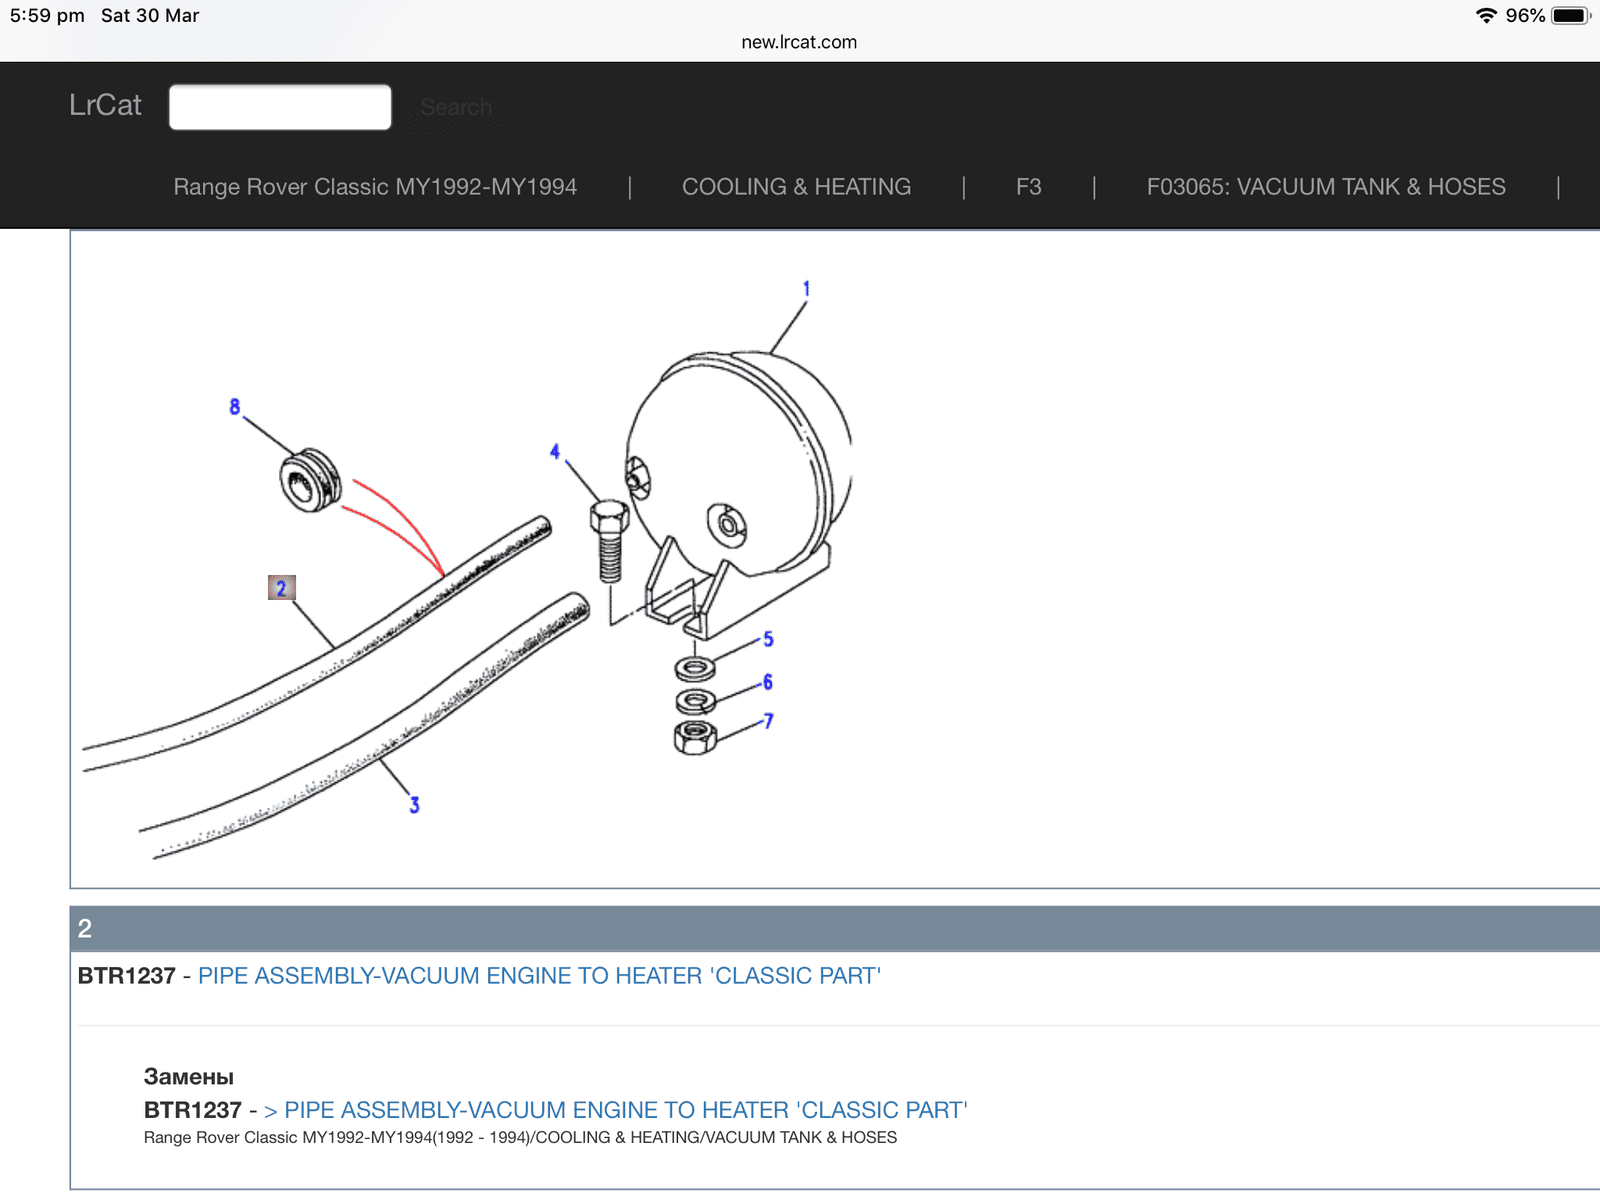Tap the new.lrcat.com address bar

coord(799,42)
